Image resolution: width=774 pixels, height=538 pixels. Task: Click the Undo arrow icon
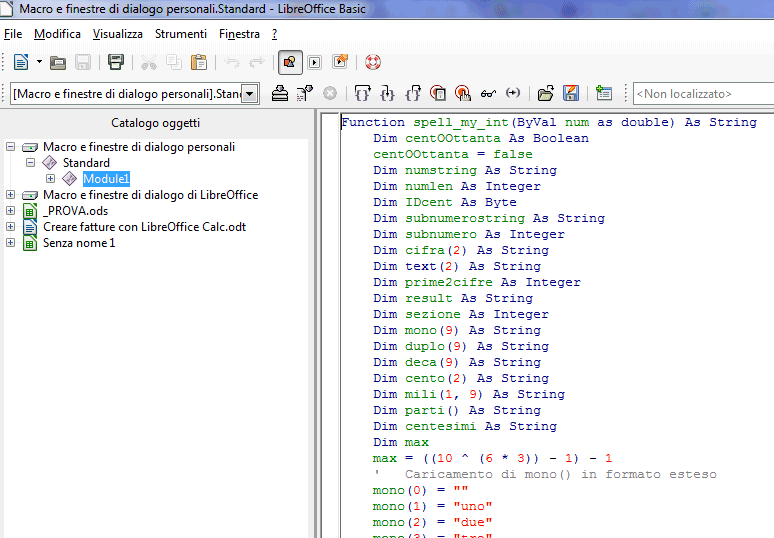click(x=232, y=63)
